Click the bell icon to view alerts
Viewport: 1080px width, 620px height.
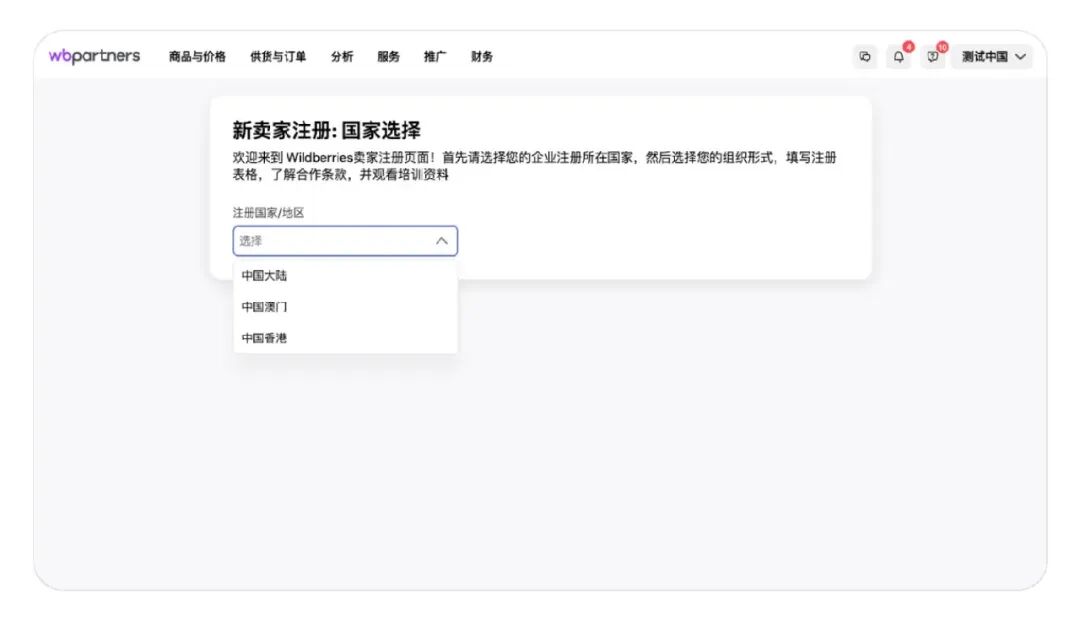(x=898, y=58)
